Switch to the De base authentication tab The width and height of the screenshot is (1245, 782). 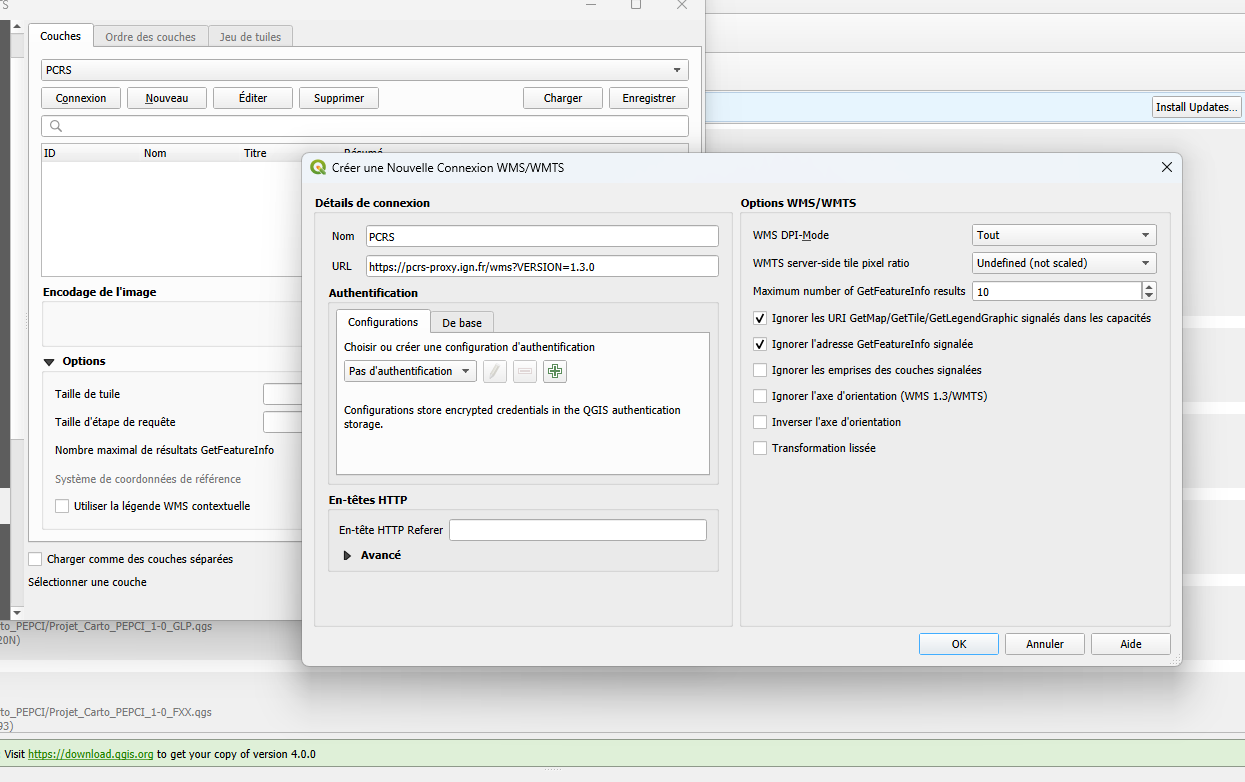(462, 323)
